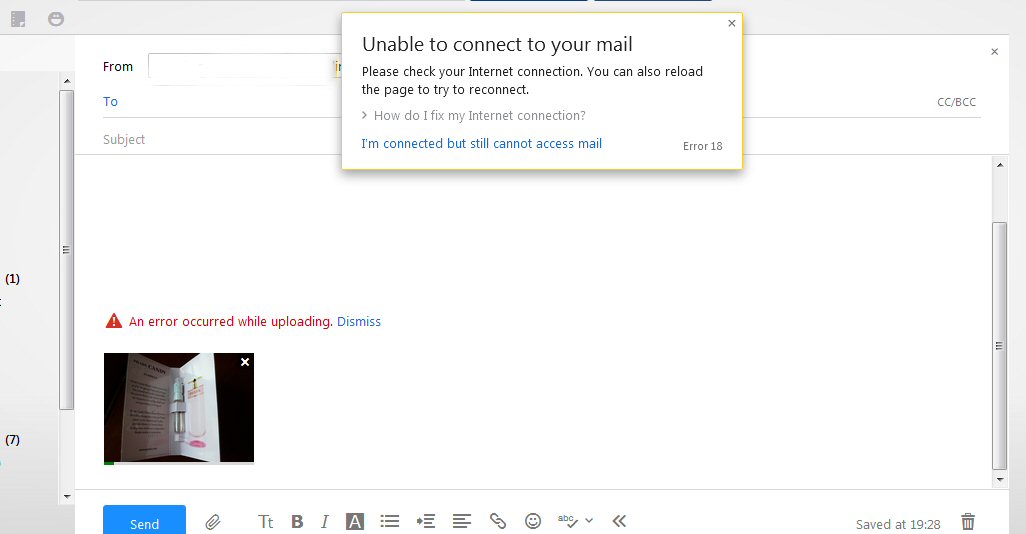Expand "How do I fix my Internet connection?"
The image size is (1026, 534).
pos(478,116)
